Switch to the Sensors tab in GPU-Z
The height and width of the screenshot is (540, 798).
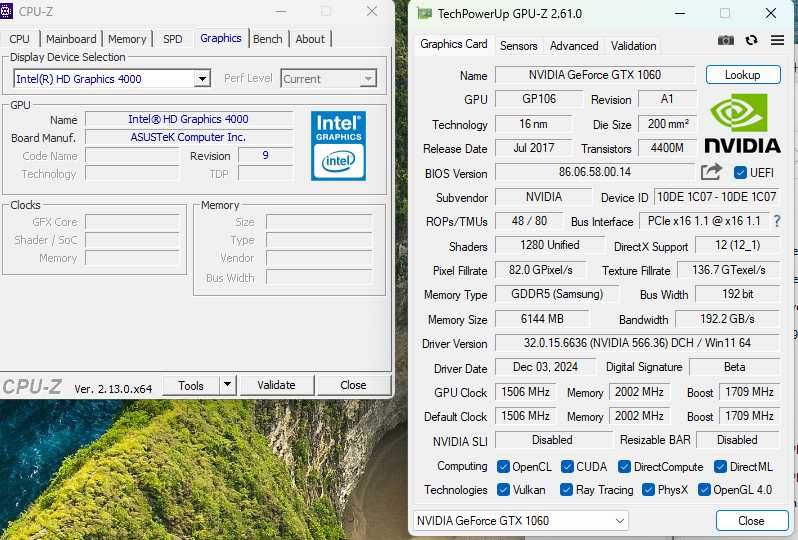point(519,46)
